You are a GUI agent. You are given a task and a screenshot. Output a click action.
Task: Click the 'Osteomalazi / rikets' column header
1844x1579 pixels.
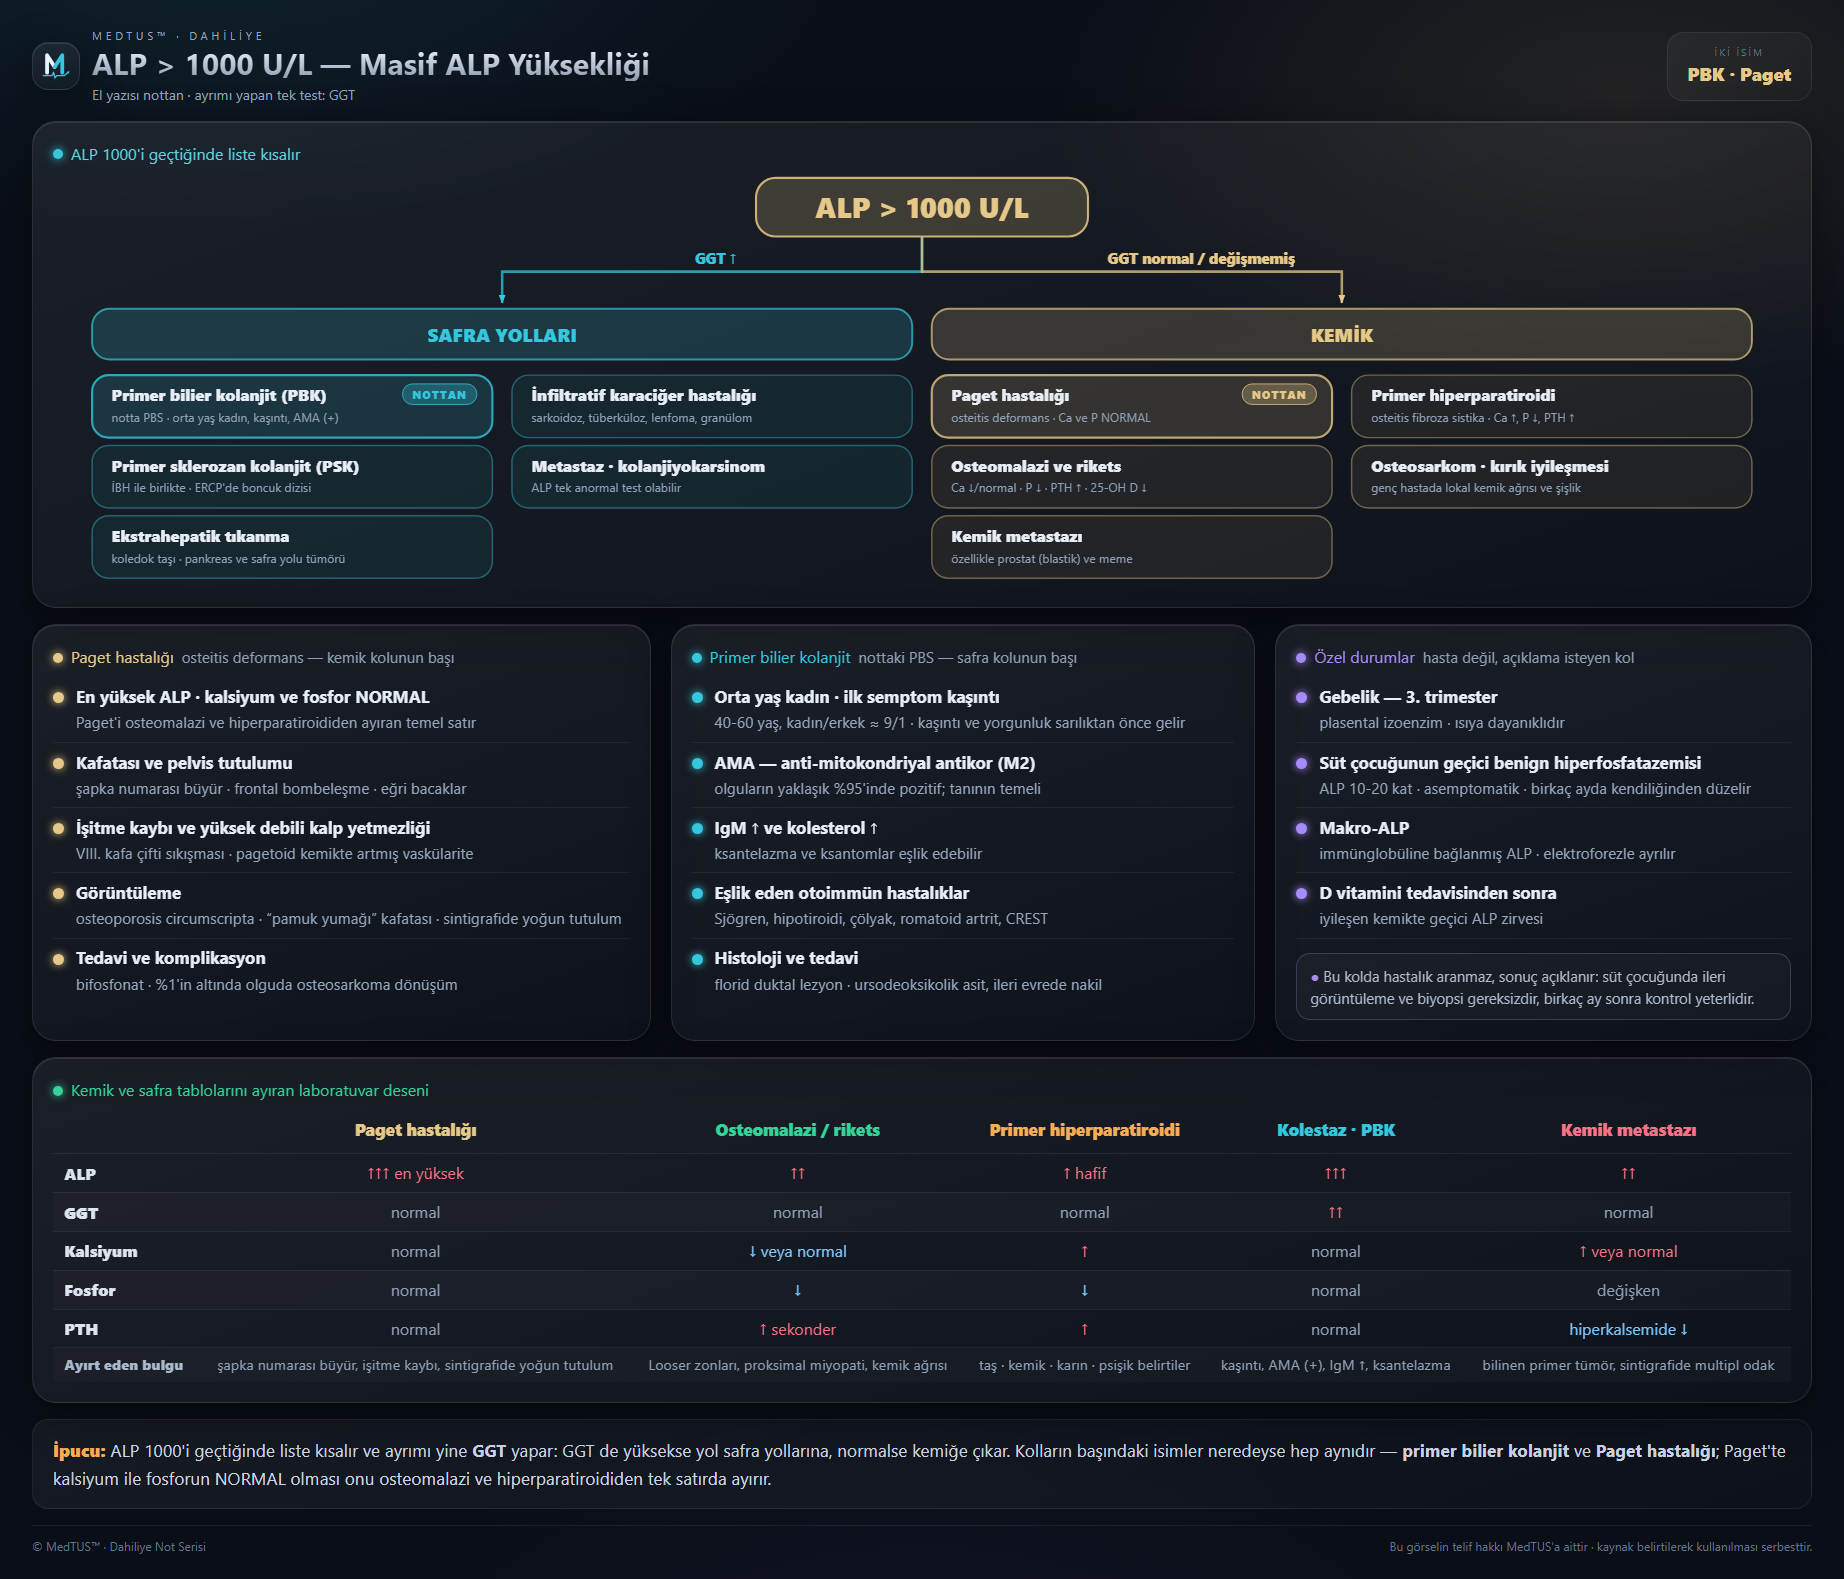click(797, 1130)
